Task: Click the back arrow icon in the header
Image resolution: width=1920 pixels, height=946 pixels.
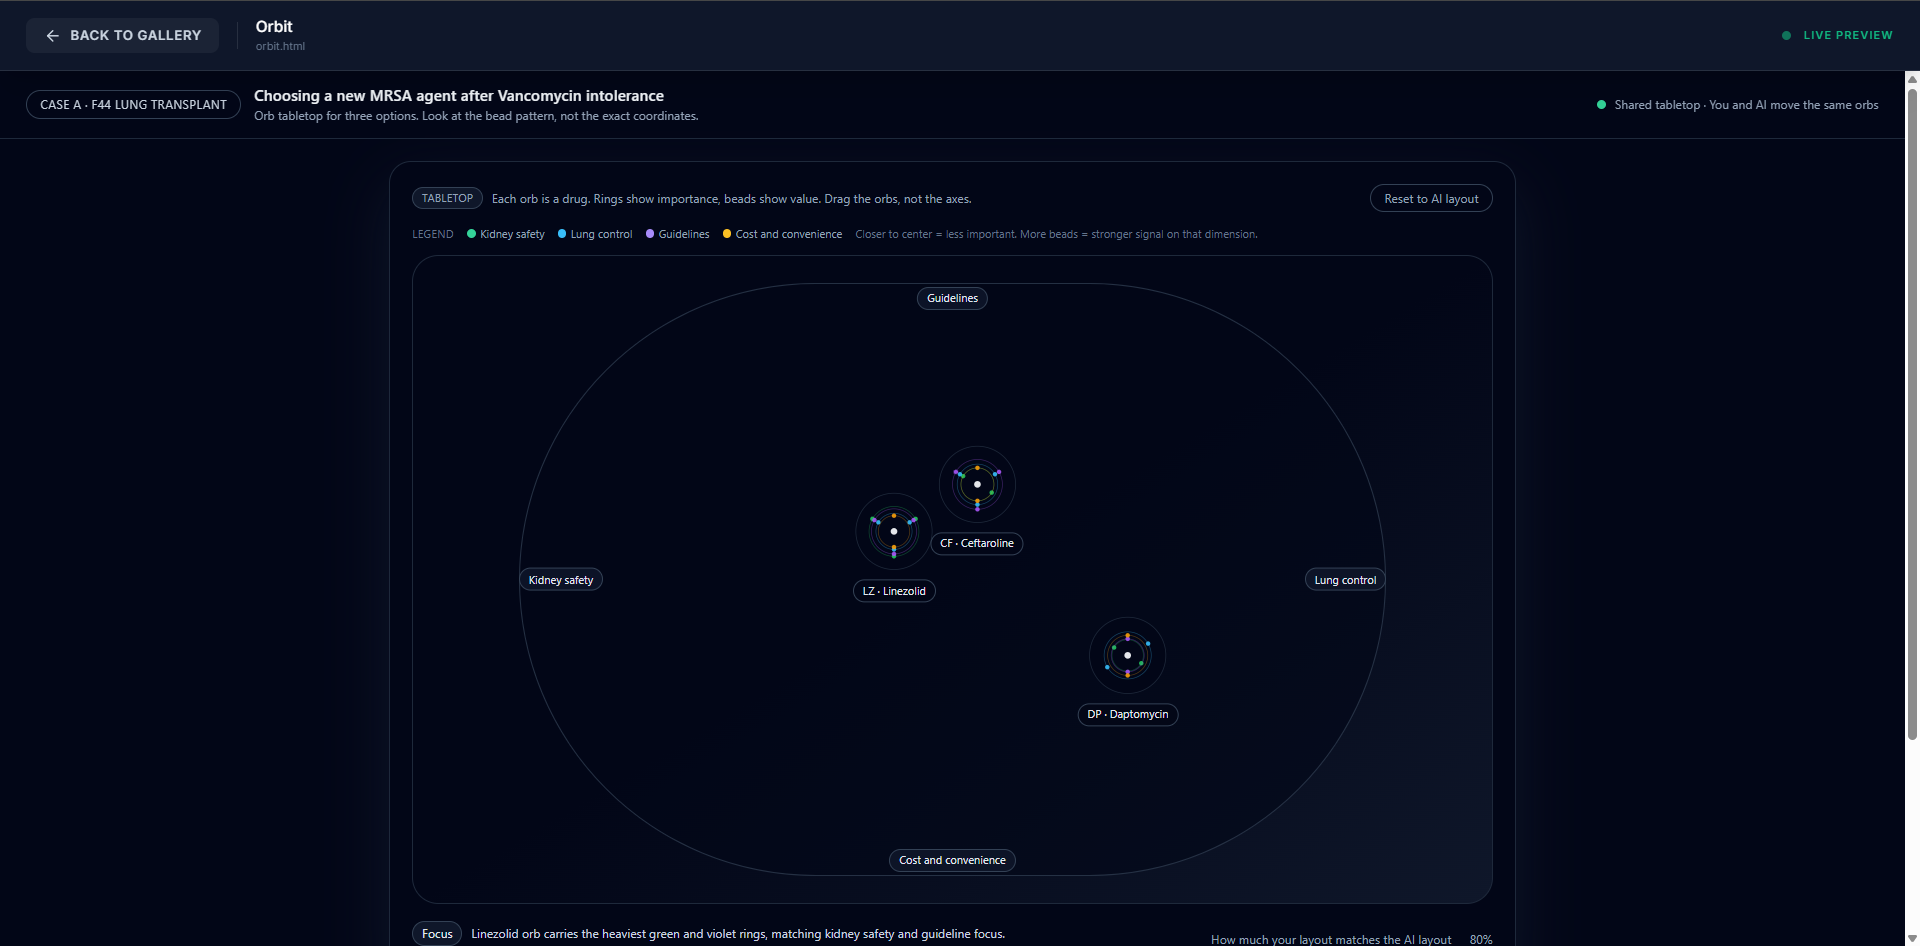Action: (x=53, y=35)
